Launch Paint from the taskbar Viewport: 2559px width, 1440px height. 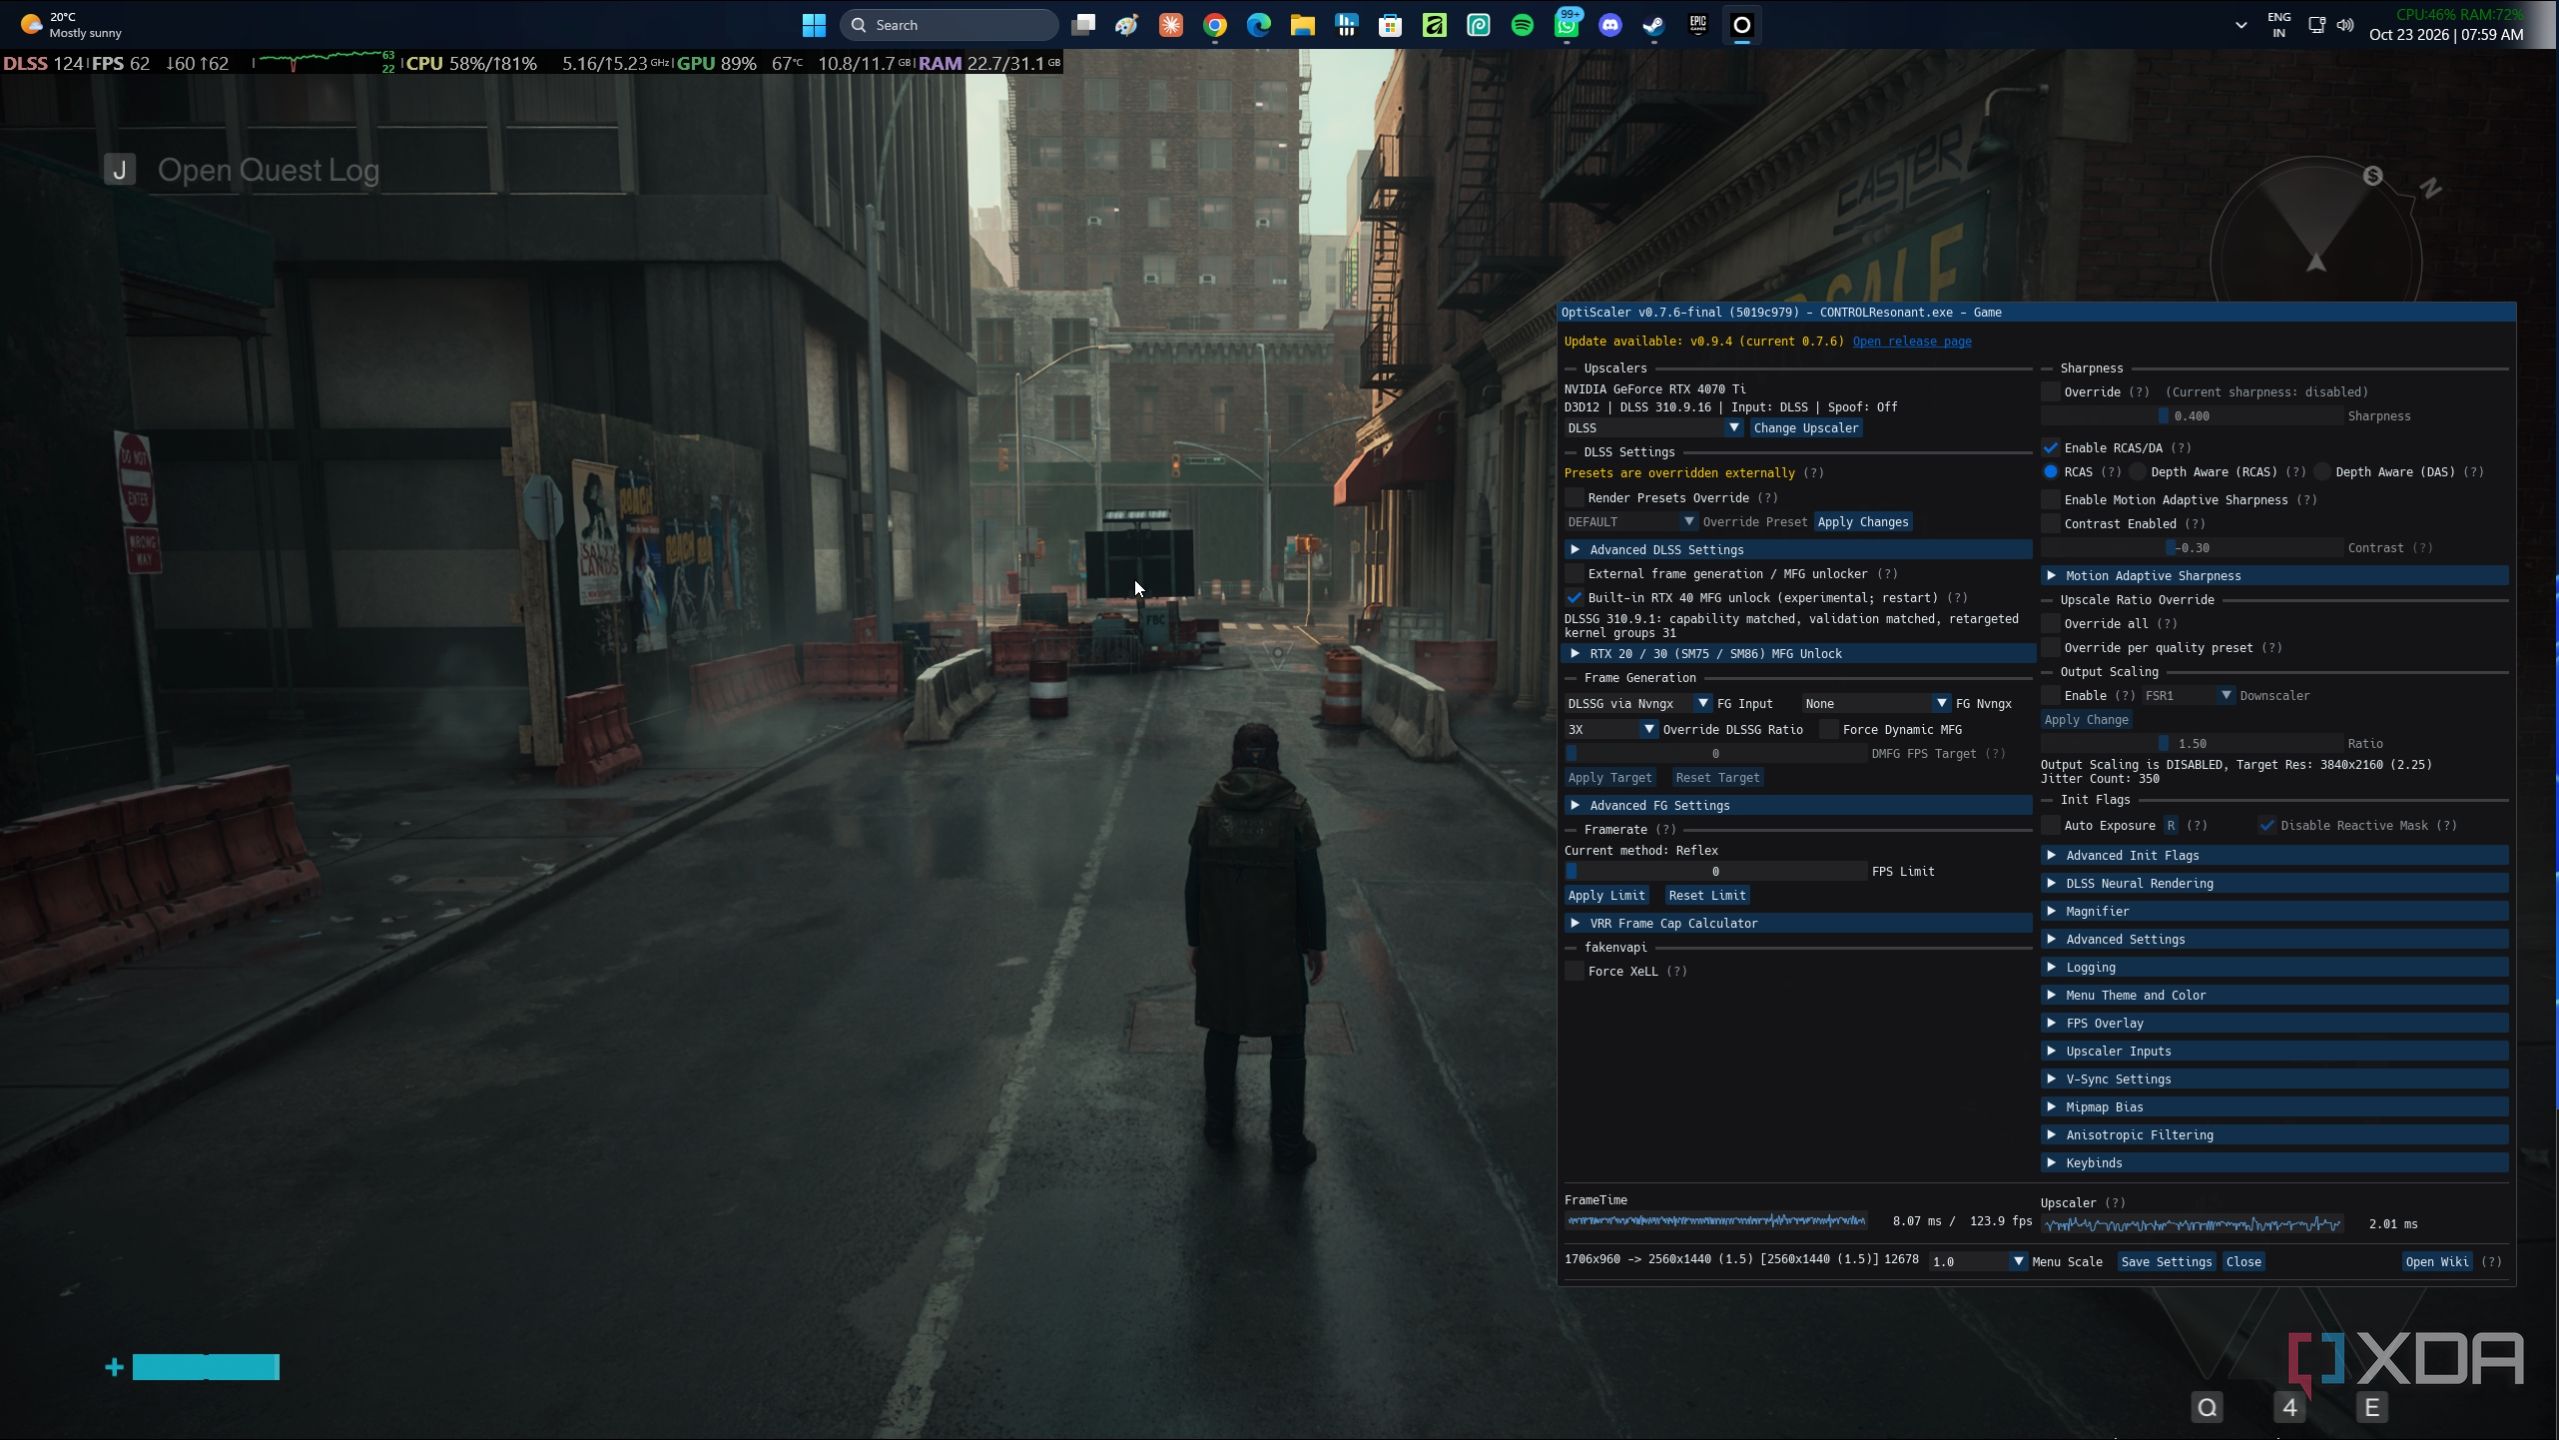[x=1127, y=25]
